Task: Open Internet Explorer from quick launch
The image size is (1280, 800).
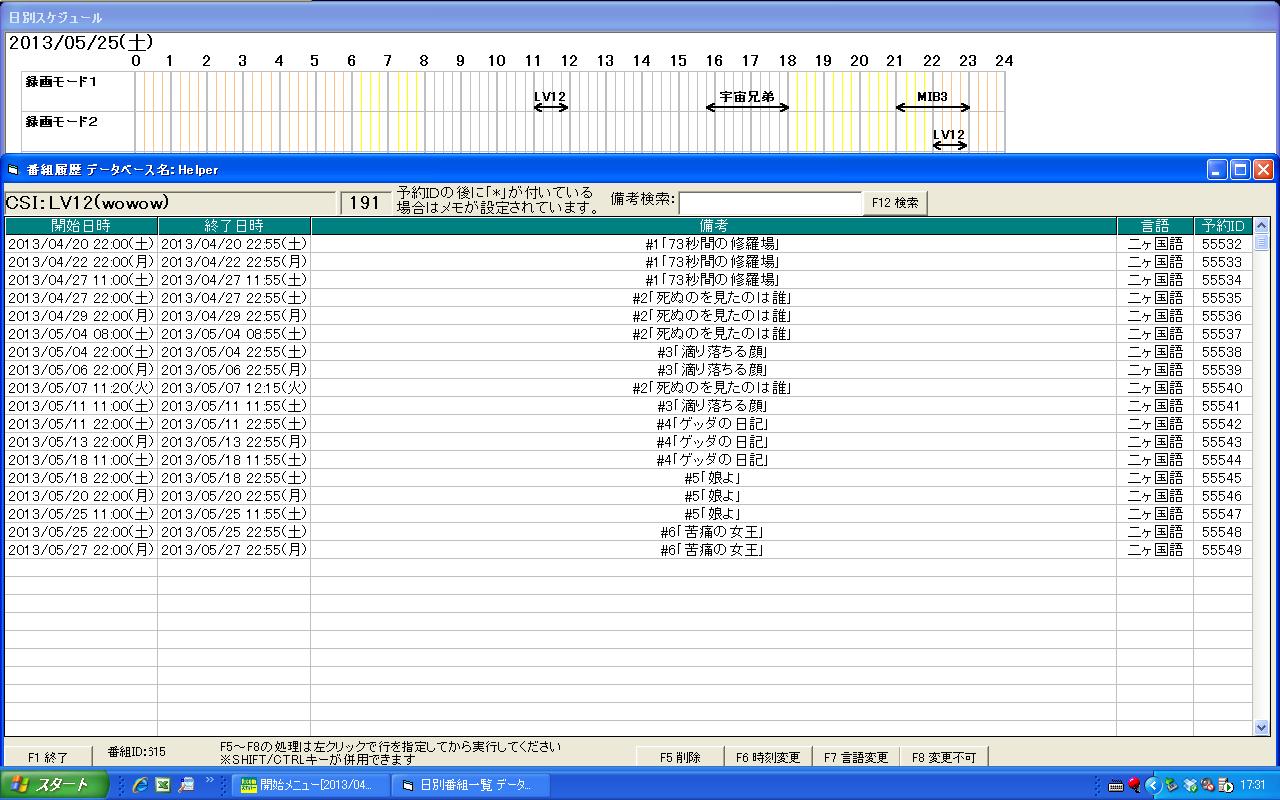Action: (141, 785)
